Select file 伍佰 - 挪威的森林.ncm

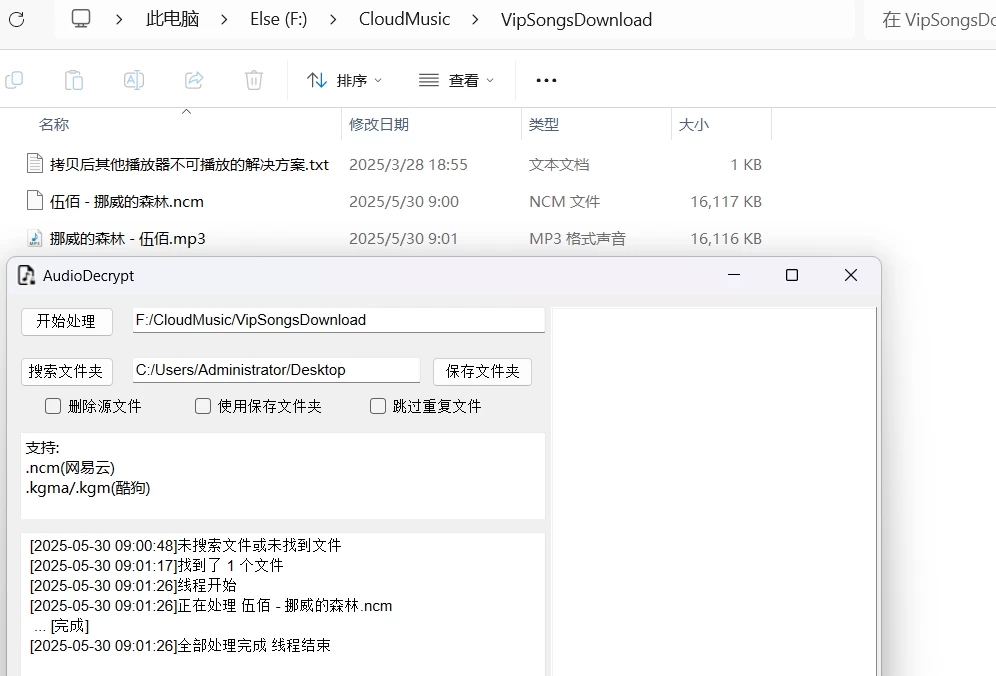(x=127, y=201)
